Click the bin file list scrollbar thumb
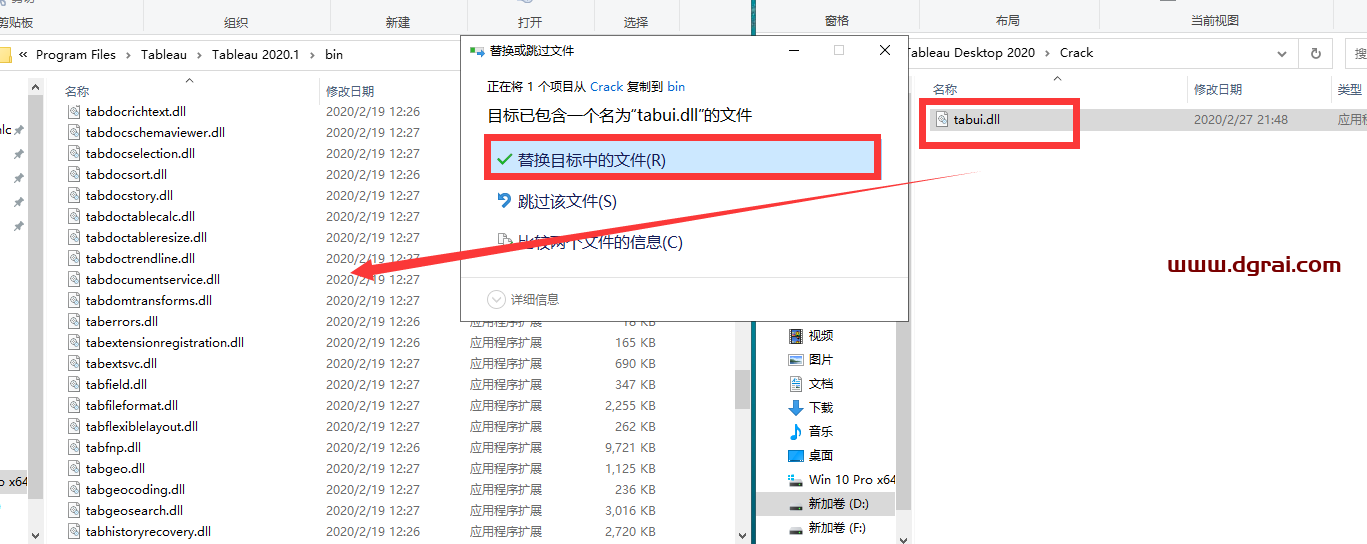 (x=742, y=389)
